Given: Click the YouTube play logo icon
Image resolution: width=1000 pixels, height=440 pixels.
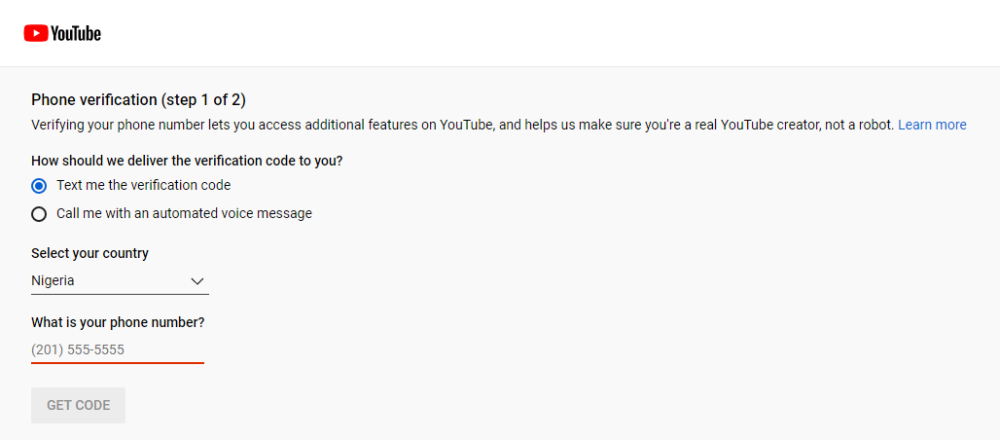Looking at the screenshot, I should tap(36, 33).
